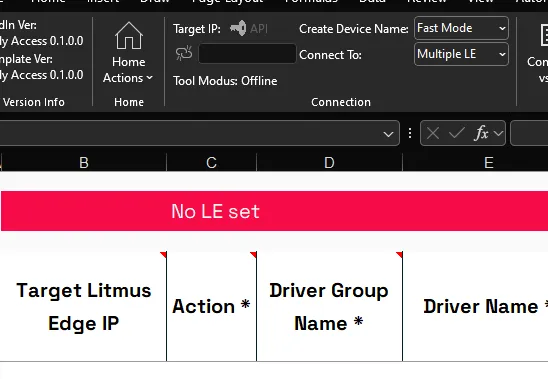Click the 'Target IP:' label
The width and height of the screenshot is (548, 379).
click(x=197, y=29)
